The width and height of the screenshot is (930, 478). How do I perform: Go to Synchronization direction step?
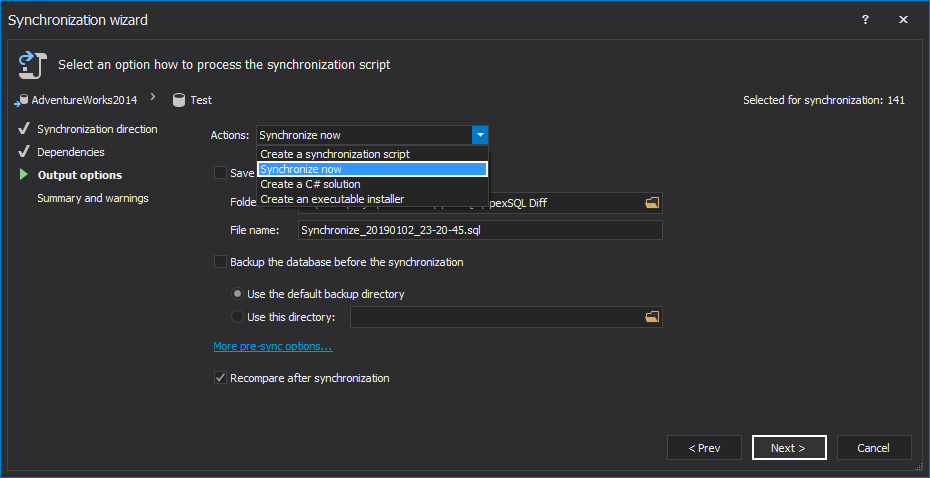[x=97, y=129]
